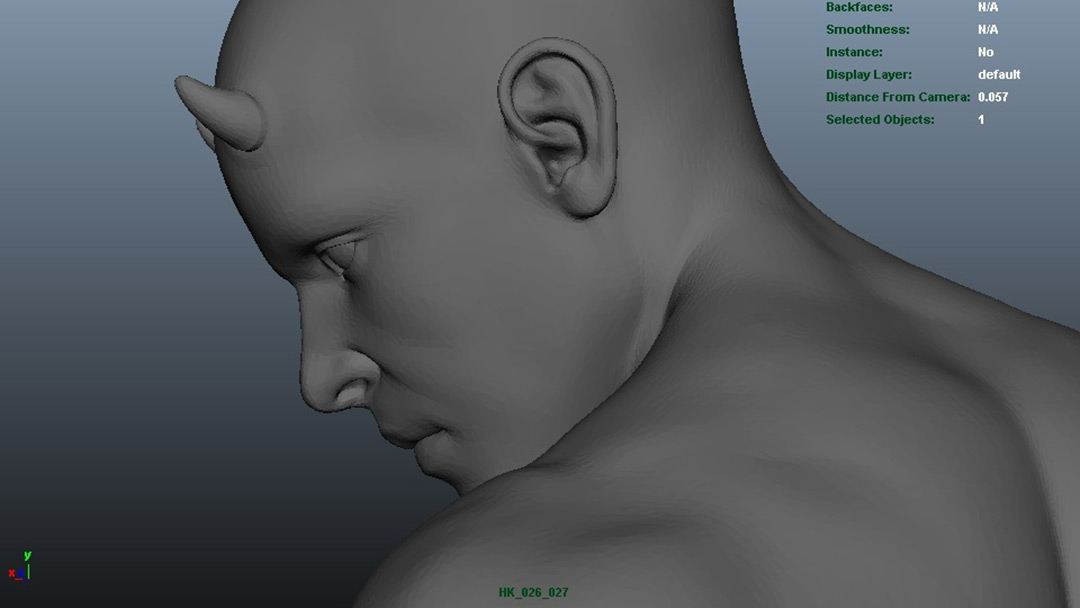Click the Display Layer HUD label
The width and height of the screenshot is (1080, 608).
click(x=868, y=75)
